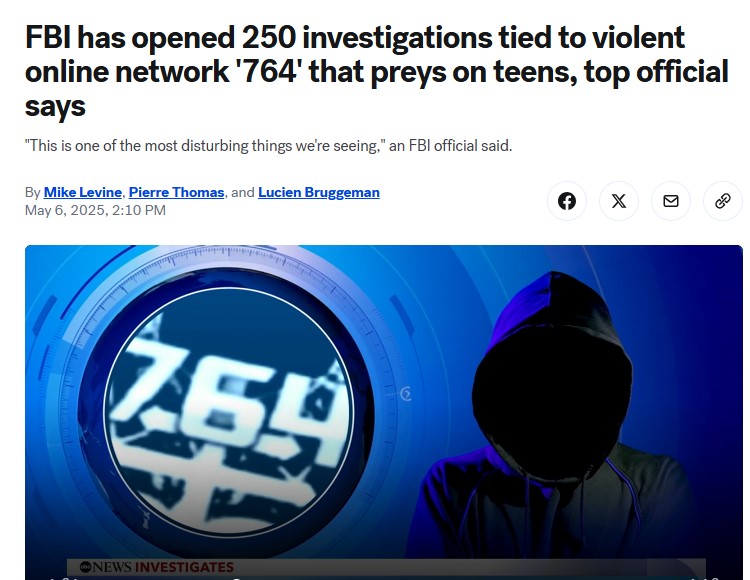Click the ABC News logo in the banner
Image resolution: width=750 pixels, height=580 pixels.
105,567
